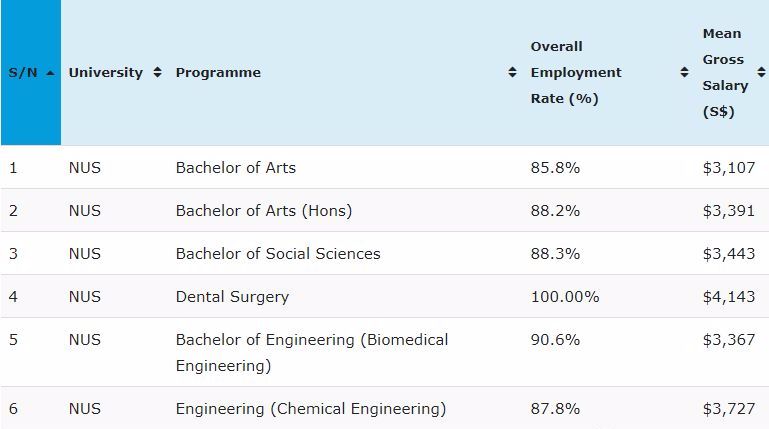Sort table by S/N column arrow
This screenshot has height=429, width=769.
(x=49, y=73)
